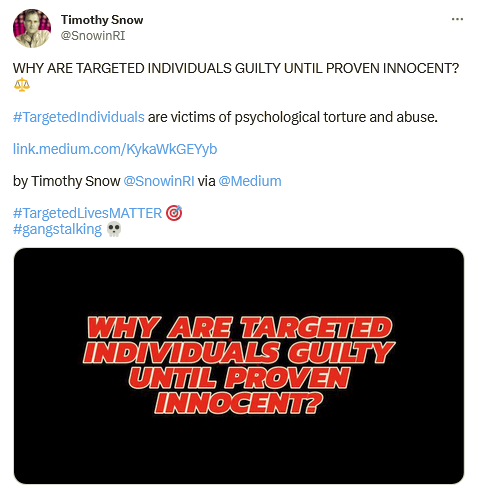Open the @Medium mention link
Image resolution: width=478 pixels, height=488 pixels.
click(250, 181)
